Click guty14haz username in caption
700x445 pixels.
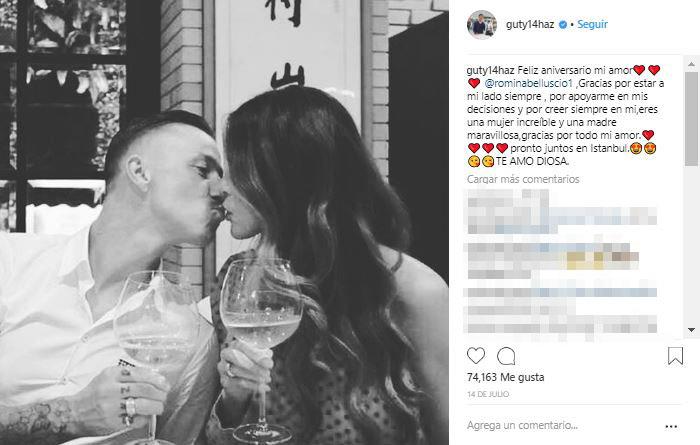(x=491, y=71)
